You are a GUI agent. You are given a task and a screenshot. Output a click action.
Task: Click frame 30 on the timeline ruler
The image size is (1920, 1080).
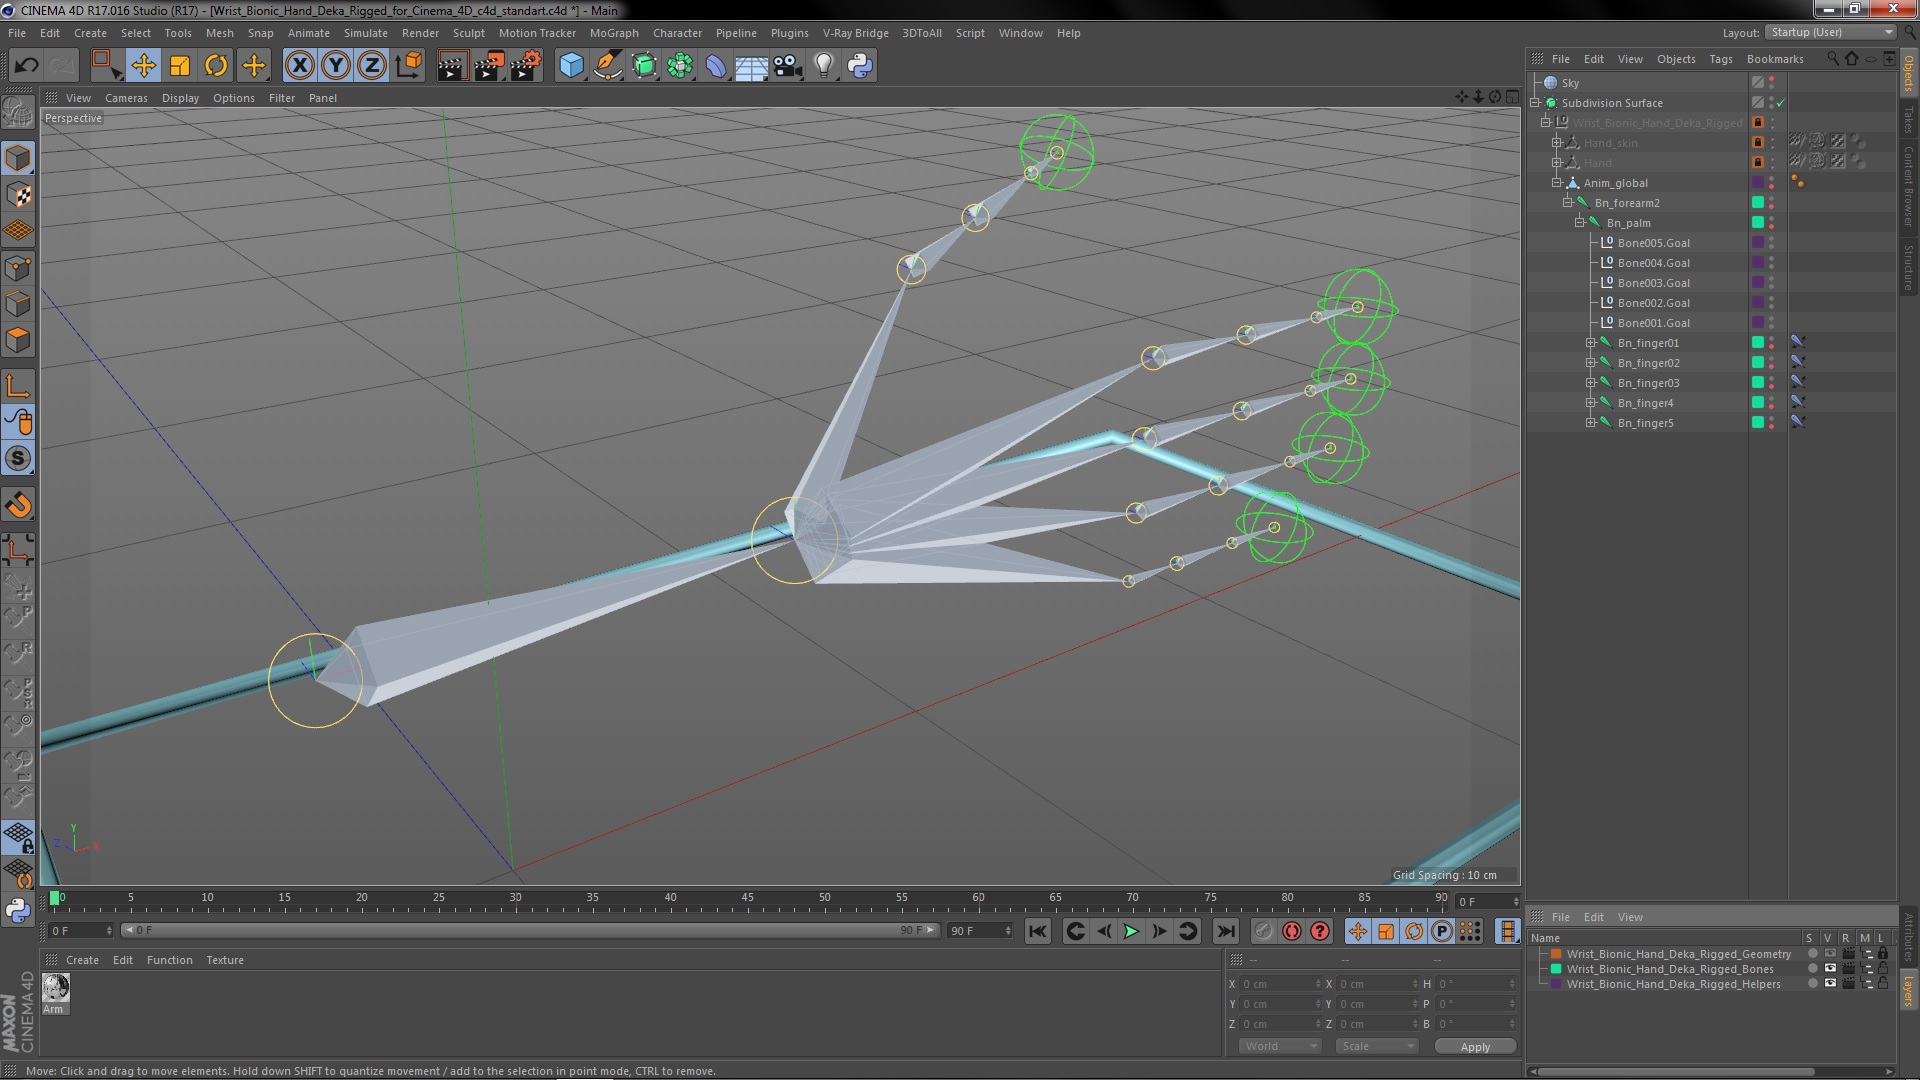[x=515, y=898]
